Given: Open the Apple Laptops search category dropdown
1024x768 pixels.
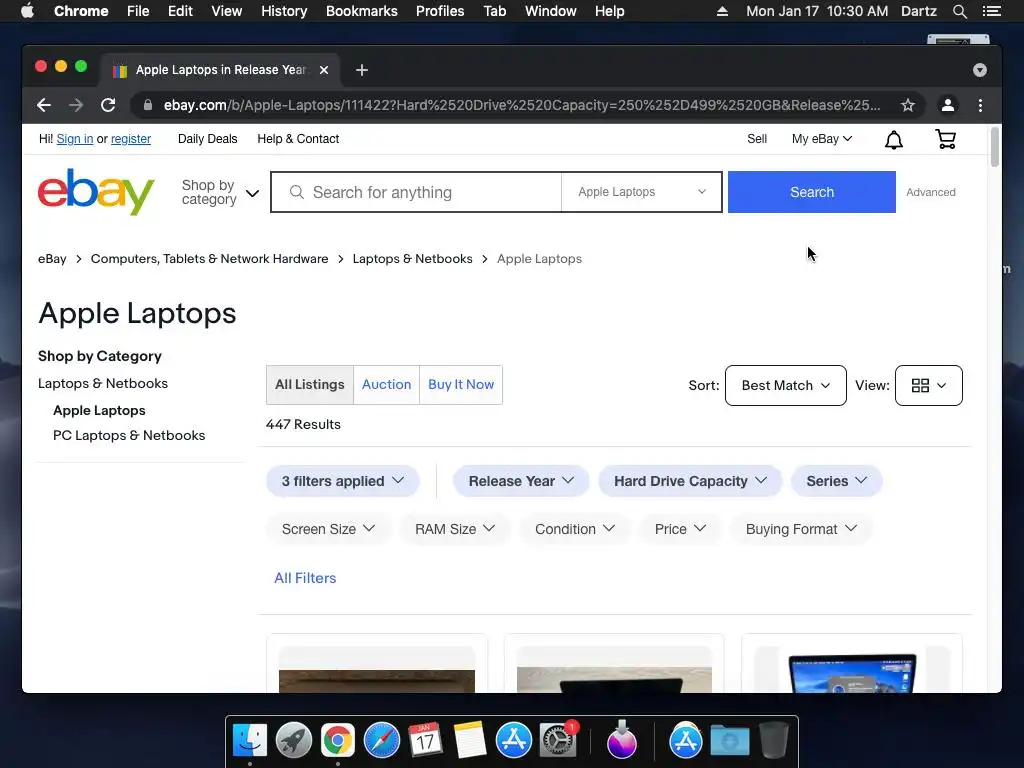Looking at the screenshot, I should click(641, 192).
